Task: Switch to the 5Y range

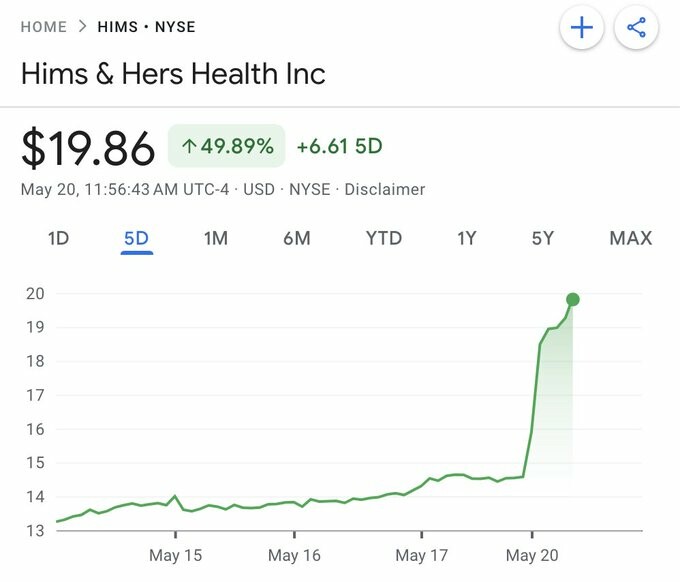Action: pos(543,238)
